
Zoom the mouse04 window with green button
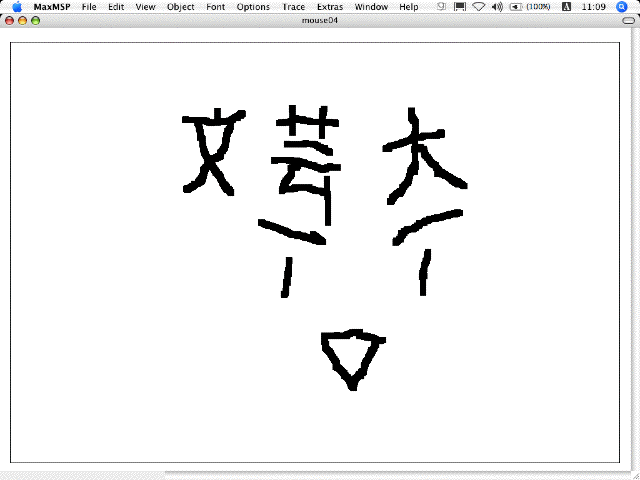point(36,20)
